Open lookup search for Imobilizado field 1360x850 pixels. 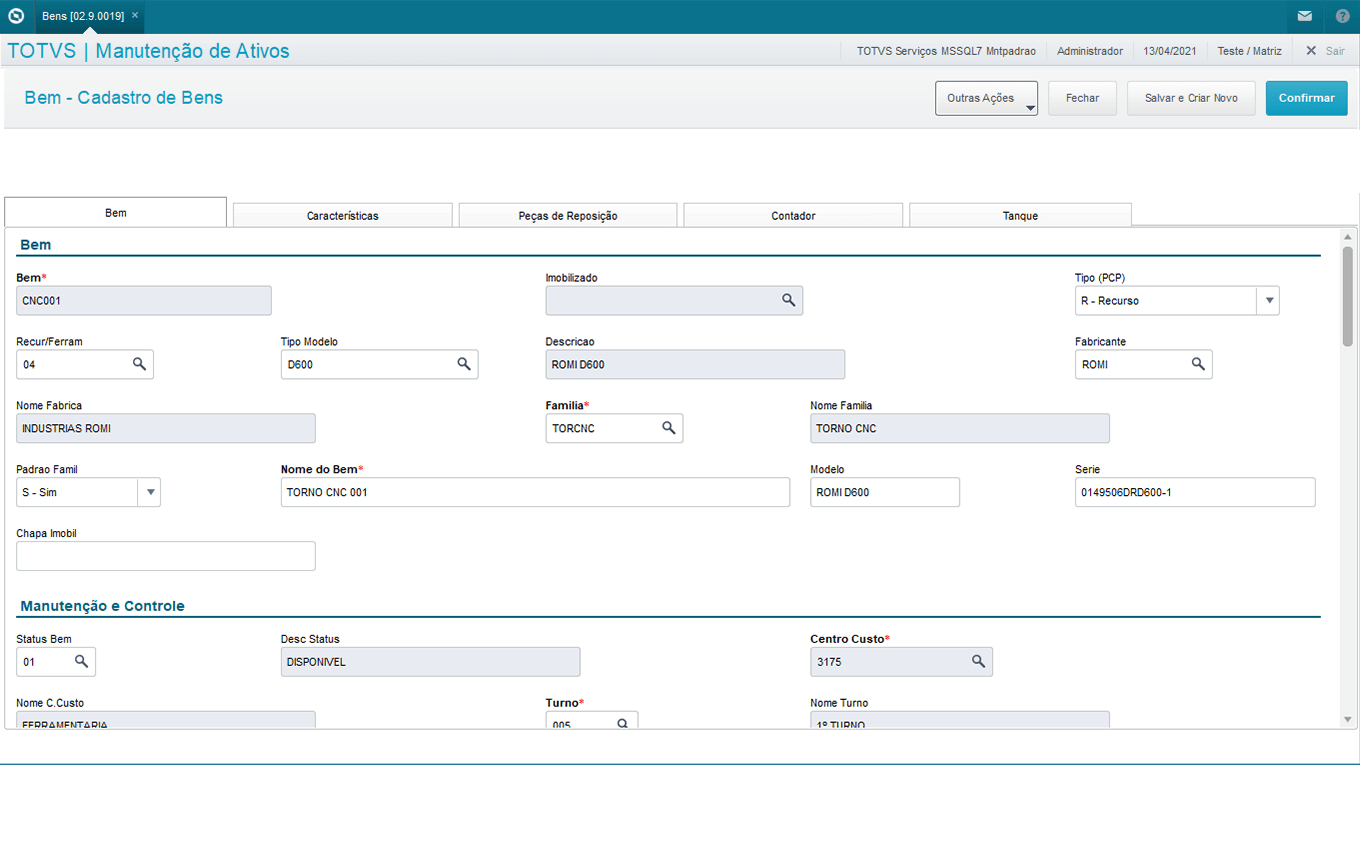coord(788,300)
